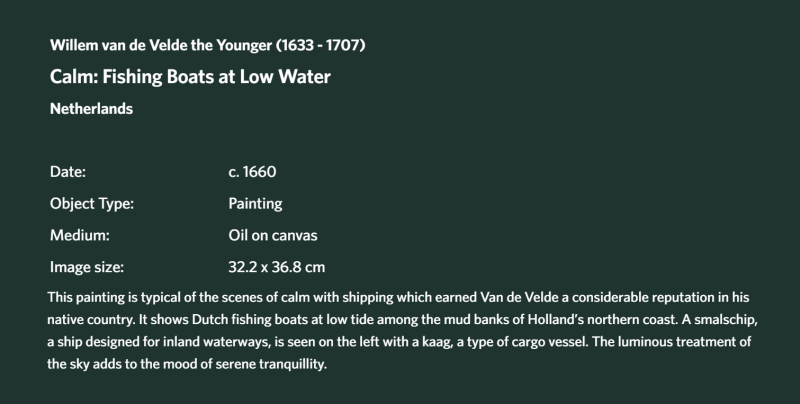Image resolution: width=800 pixels, height=404 pixels.
Task: Click the 32.2 x 36.8 cm dimensions
Action: (277, 267)
